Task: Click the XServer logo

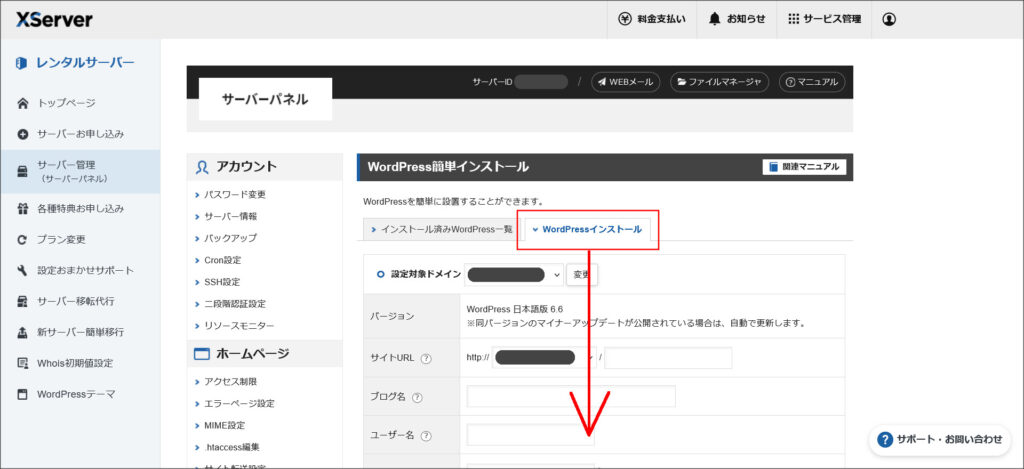Action: coord(54,20)
